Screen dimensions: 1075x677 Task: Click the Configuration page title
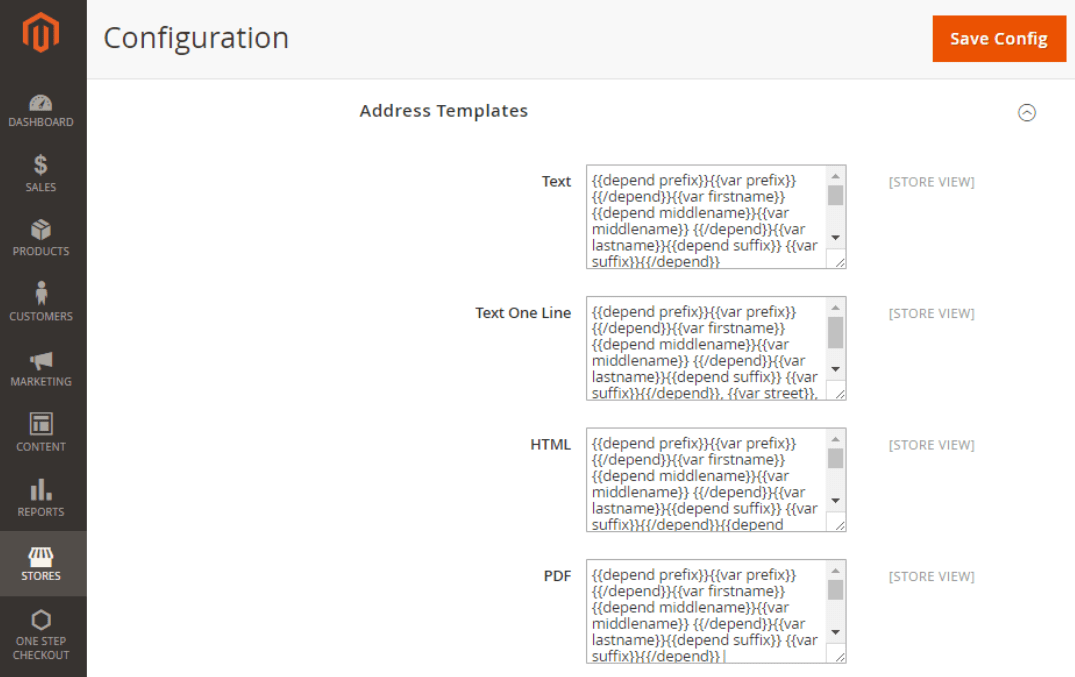pos(196,38)
